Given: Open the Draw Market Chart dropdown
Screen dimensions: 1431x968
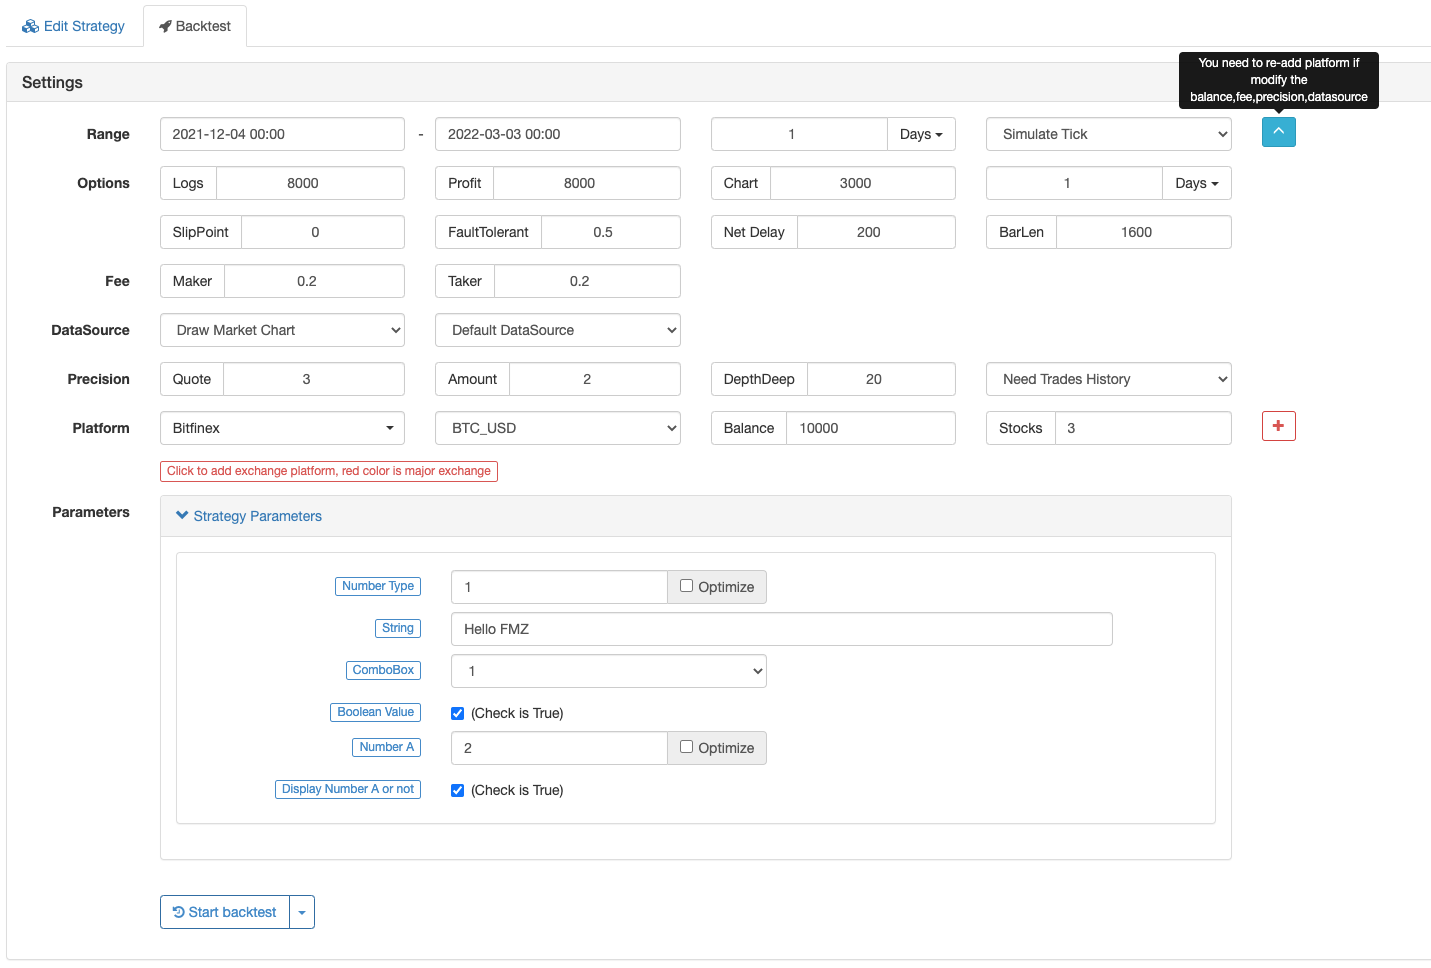Looking at the screenshot, I should [282, 330].
